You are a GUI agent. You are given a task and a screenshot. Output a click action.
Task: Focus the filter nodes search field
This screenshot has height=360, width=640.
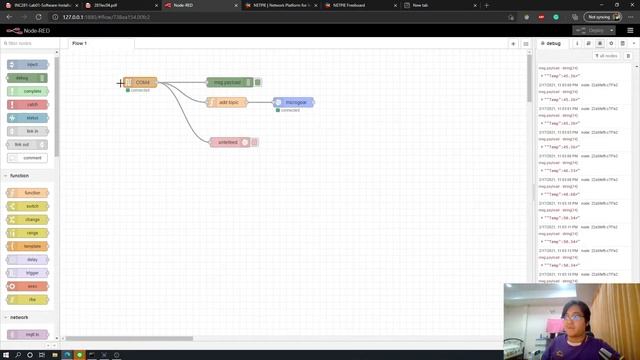29,43
